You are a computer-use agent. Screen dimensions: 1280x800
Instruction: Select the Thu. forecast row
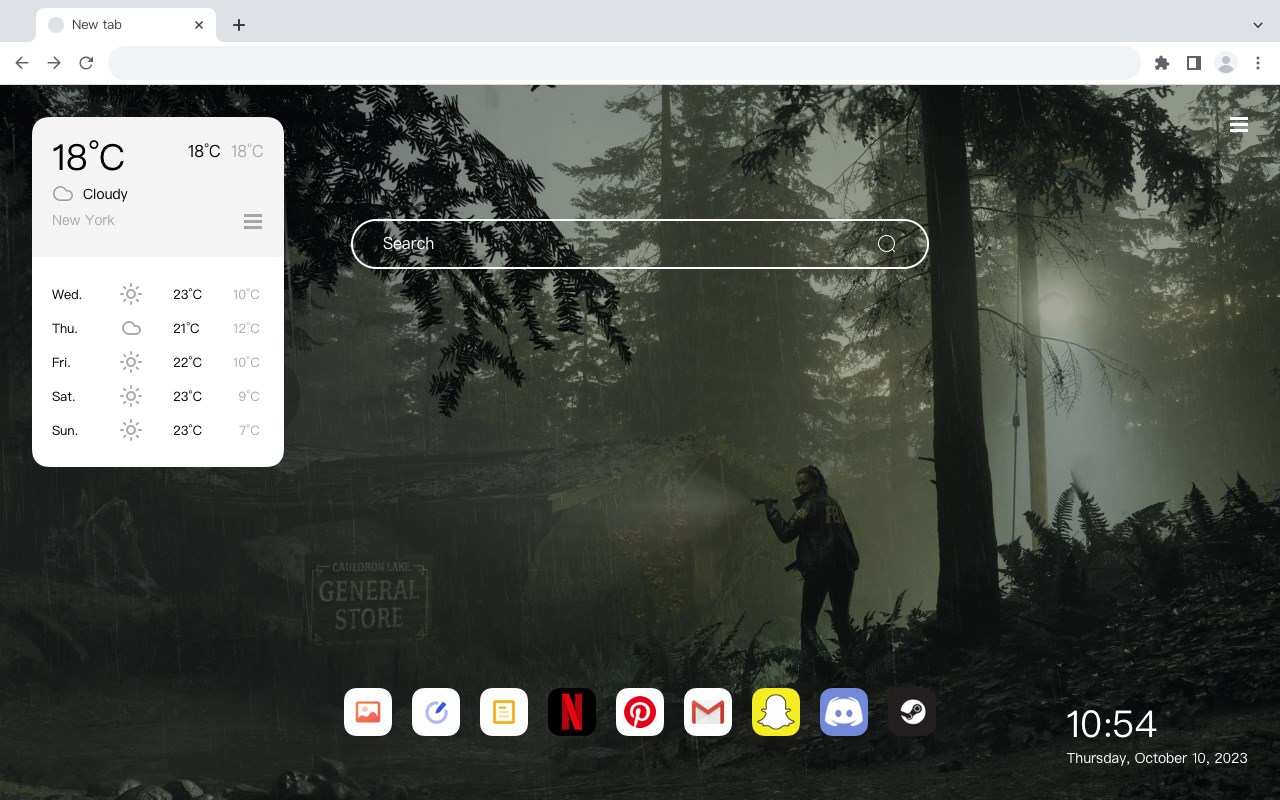157,328
